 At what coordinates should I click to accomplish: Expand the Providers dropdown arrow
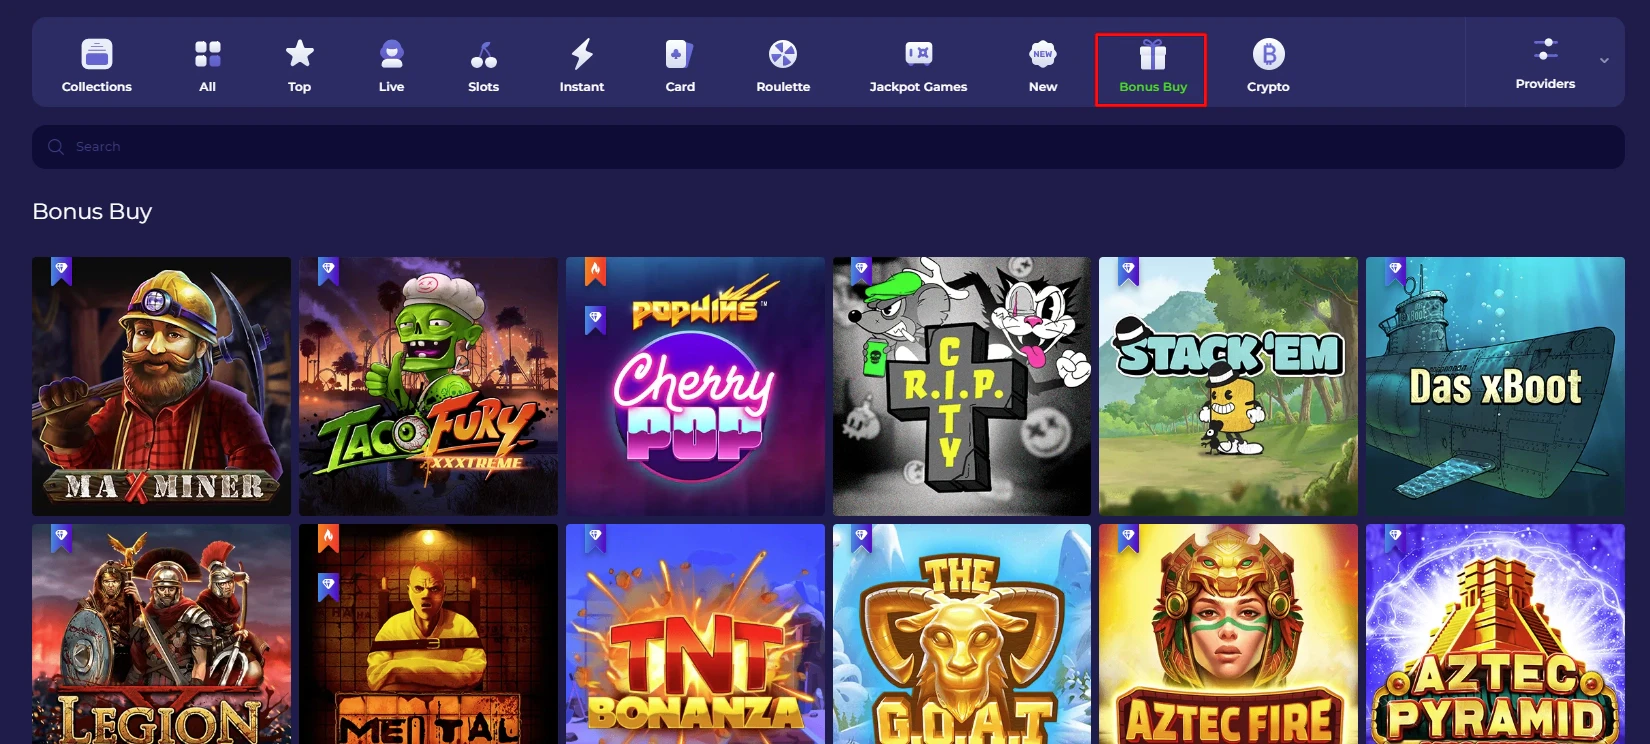pyautogui.click(x=1604, y=61)
